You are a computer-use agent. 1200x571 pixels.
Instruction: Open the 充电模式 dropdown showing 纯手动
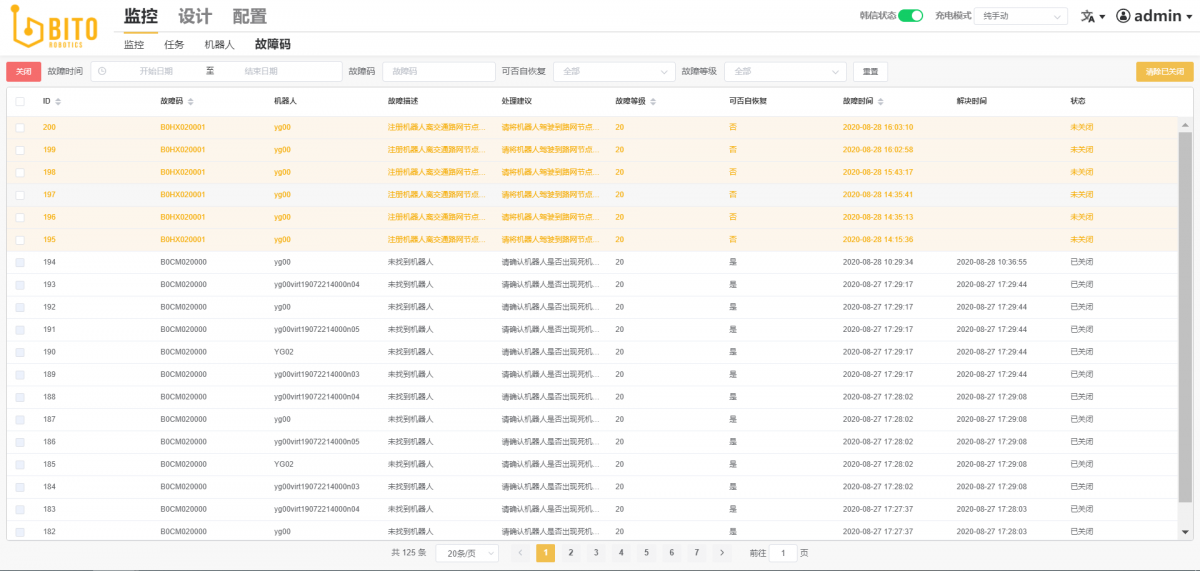pos(1021,16)
